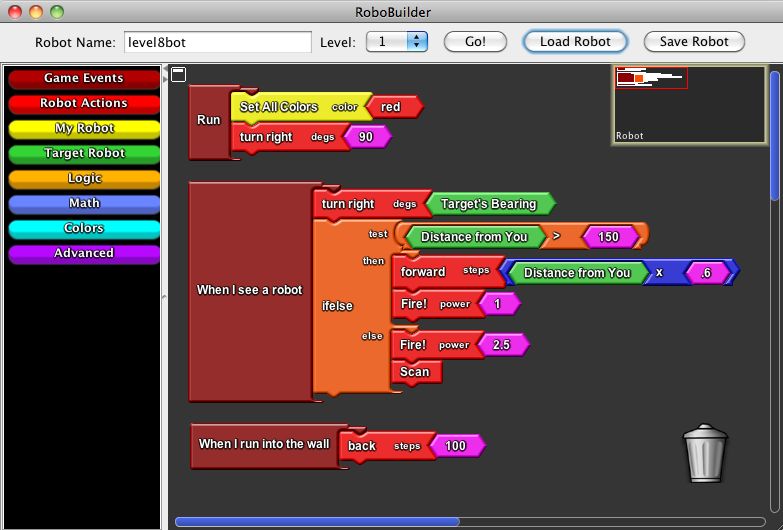Open the Colors block drawer

[x=83, y=228]
